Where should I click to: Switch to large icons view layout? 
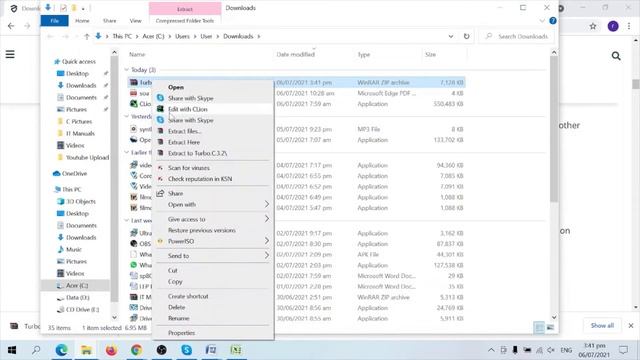tap(550, 327)
